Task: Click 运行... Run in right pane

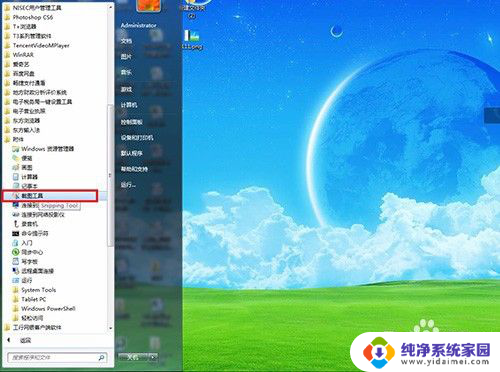Action: tap(128, 184)
